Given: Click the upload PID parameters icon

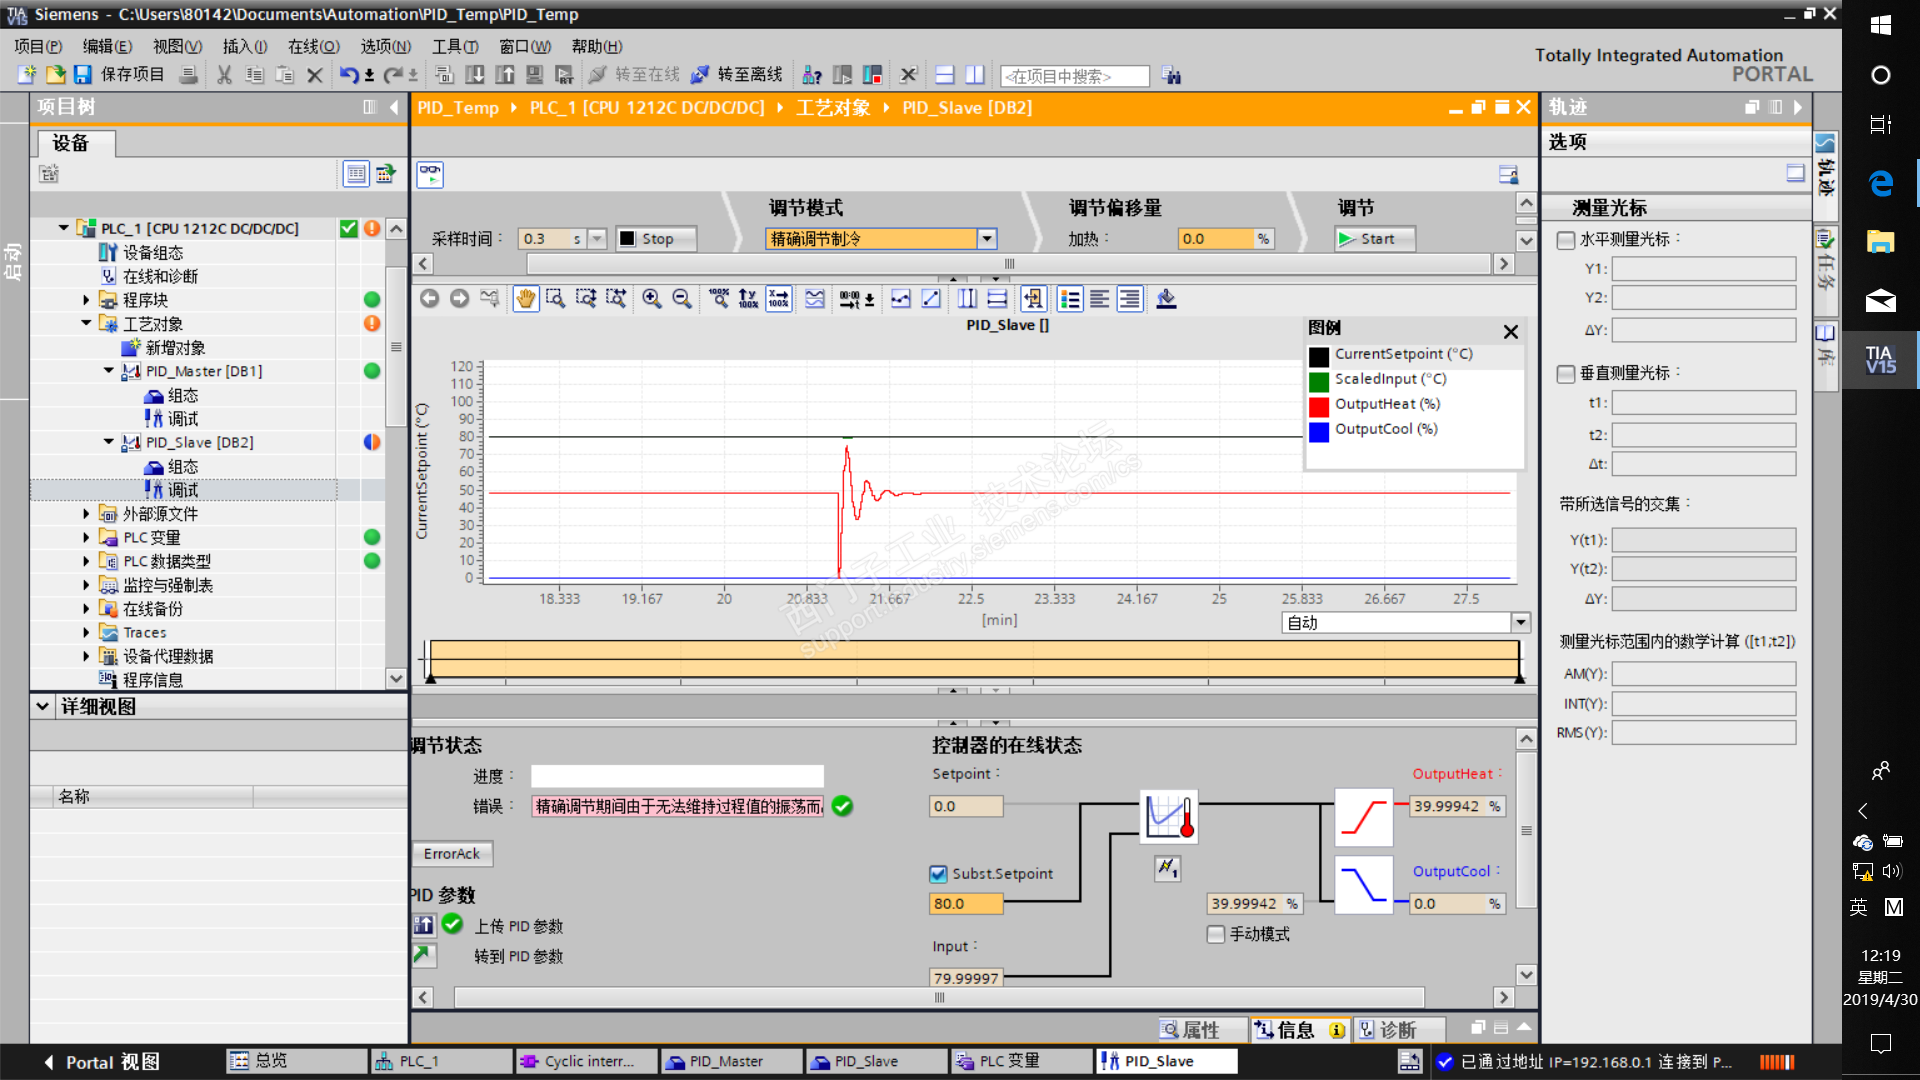Looking at the screenshot, I should tap(424, 925).
